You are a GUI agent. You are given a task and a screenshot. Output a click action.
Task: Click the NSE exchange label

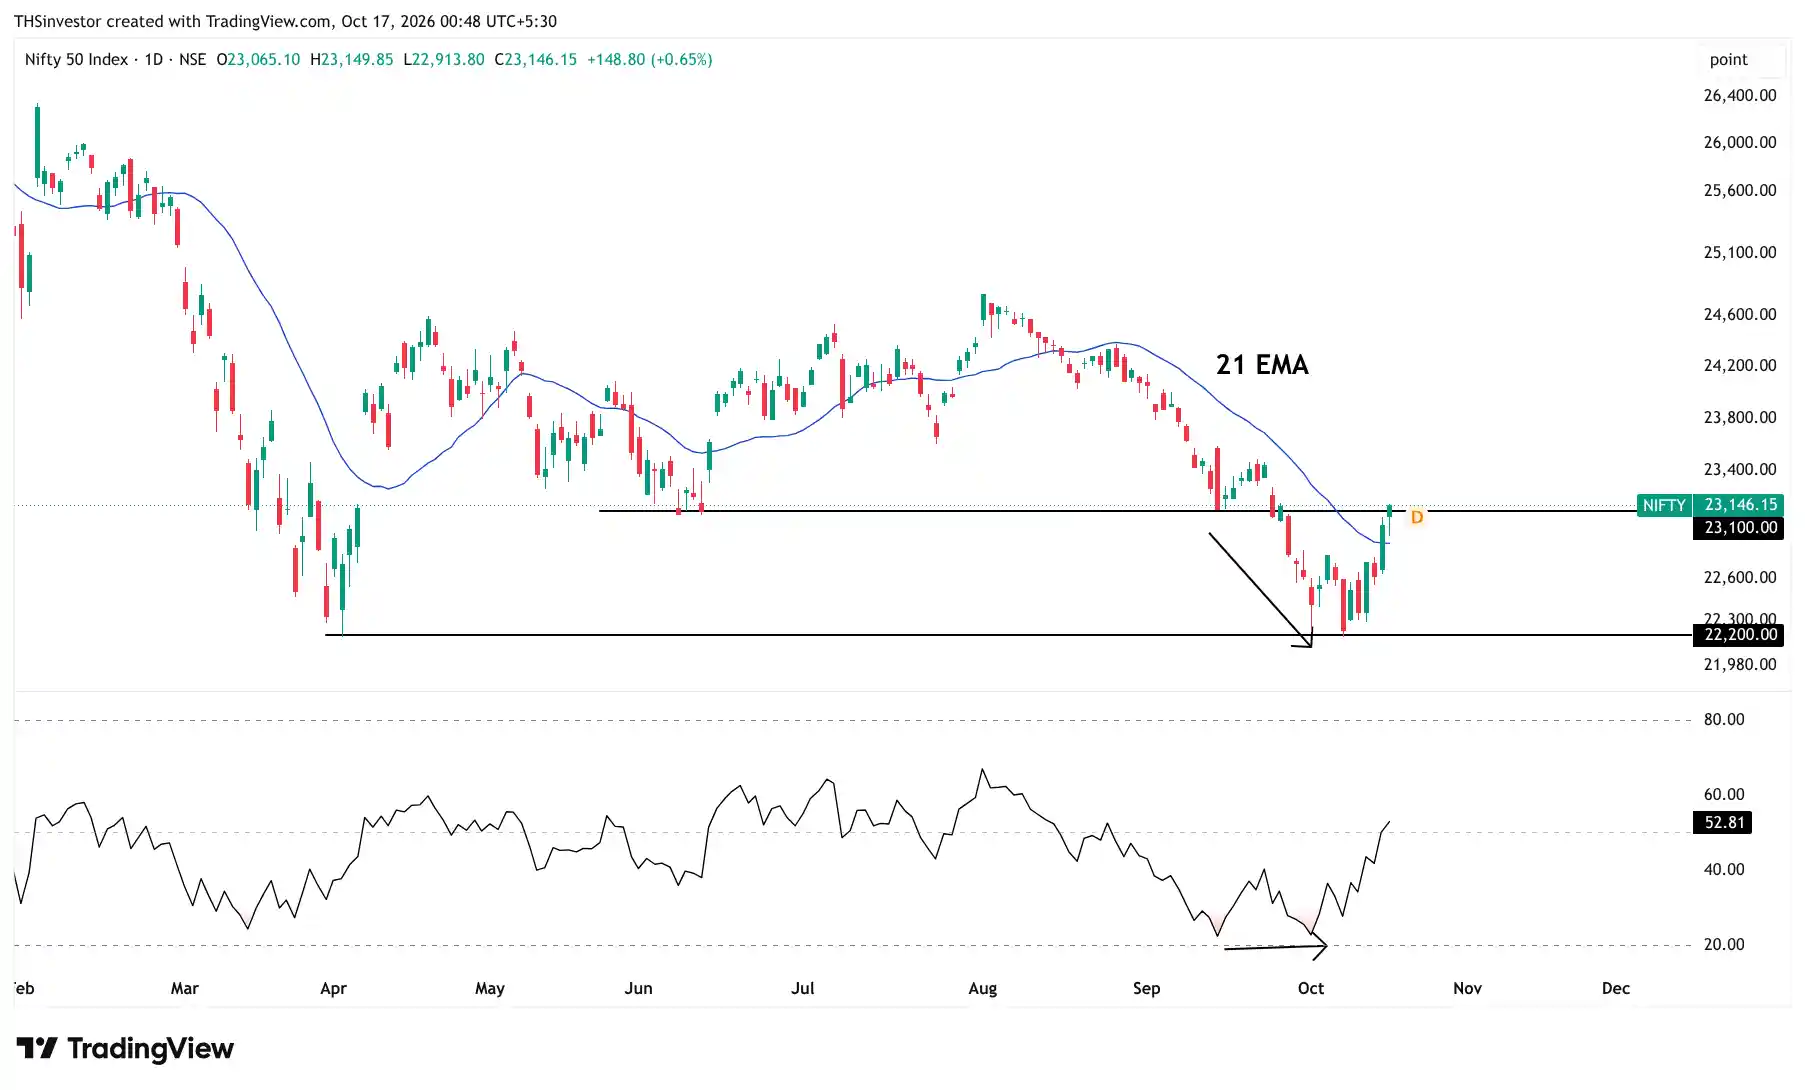(192, 60)
